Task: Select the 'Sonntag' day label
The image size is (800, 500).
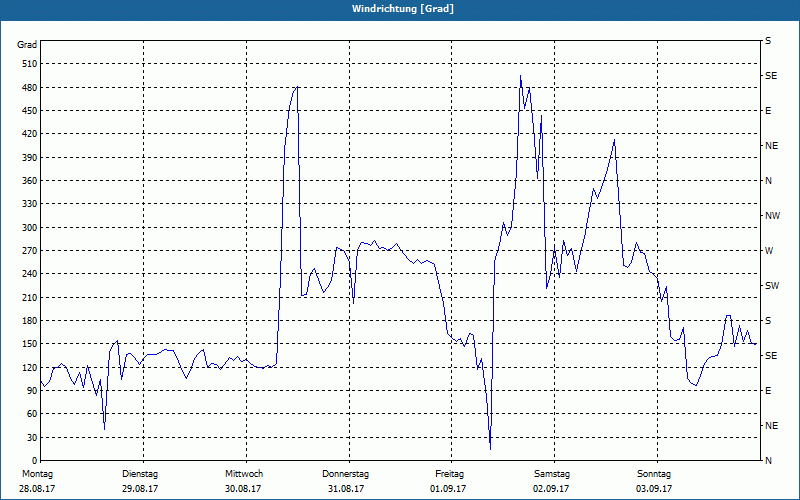Action: [654, 474]
